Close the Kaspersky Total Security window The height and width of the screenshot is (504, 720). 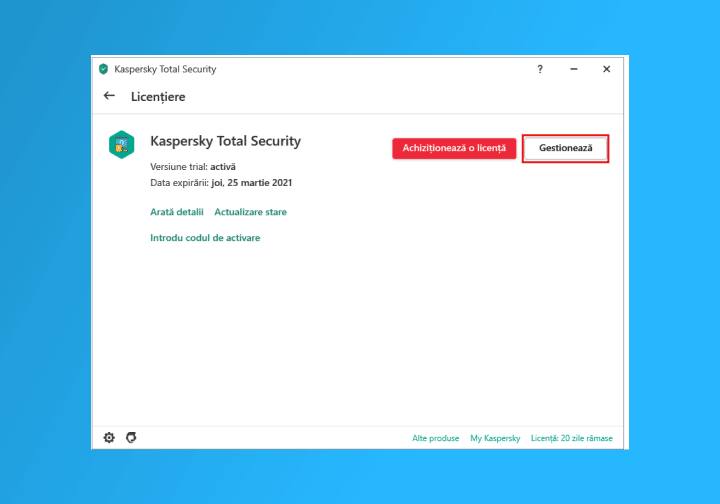606,69
